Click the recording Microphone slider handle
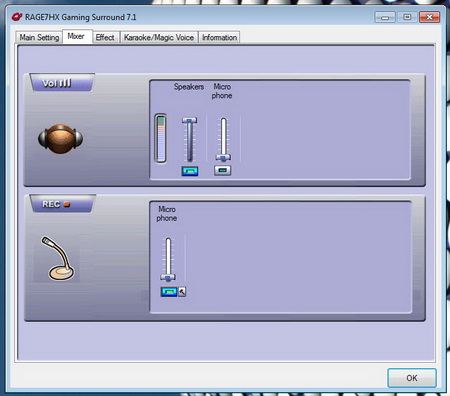 (x=168, y=277)
